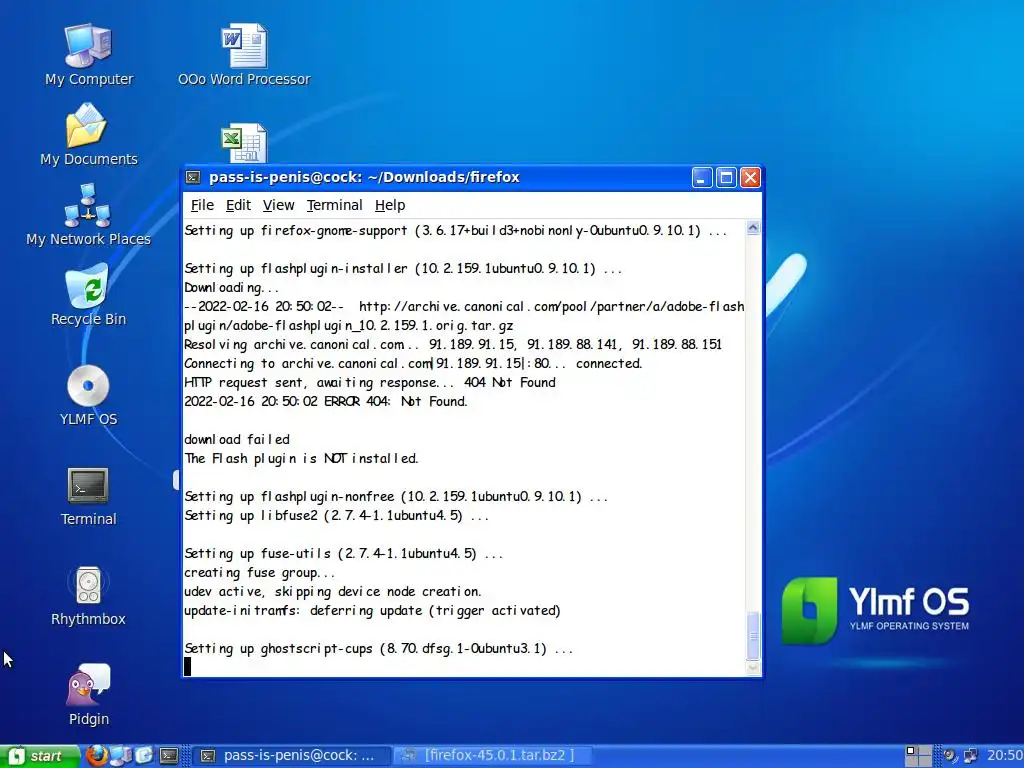1024x768 pixels.
Task: Open the Edit menu in terminal
Action: pos(238,205)
